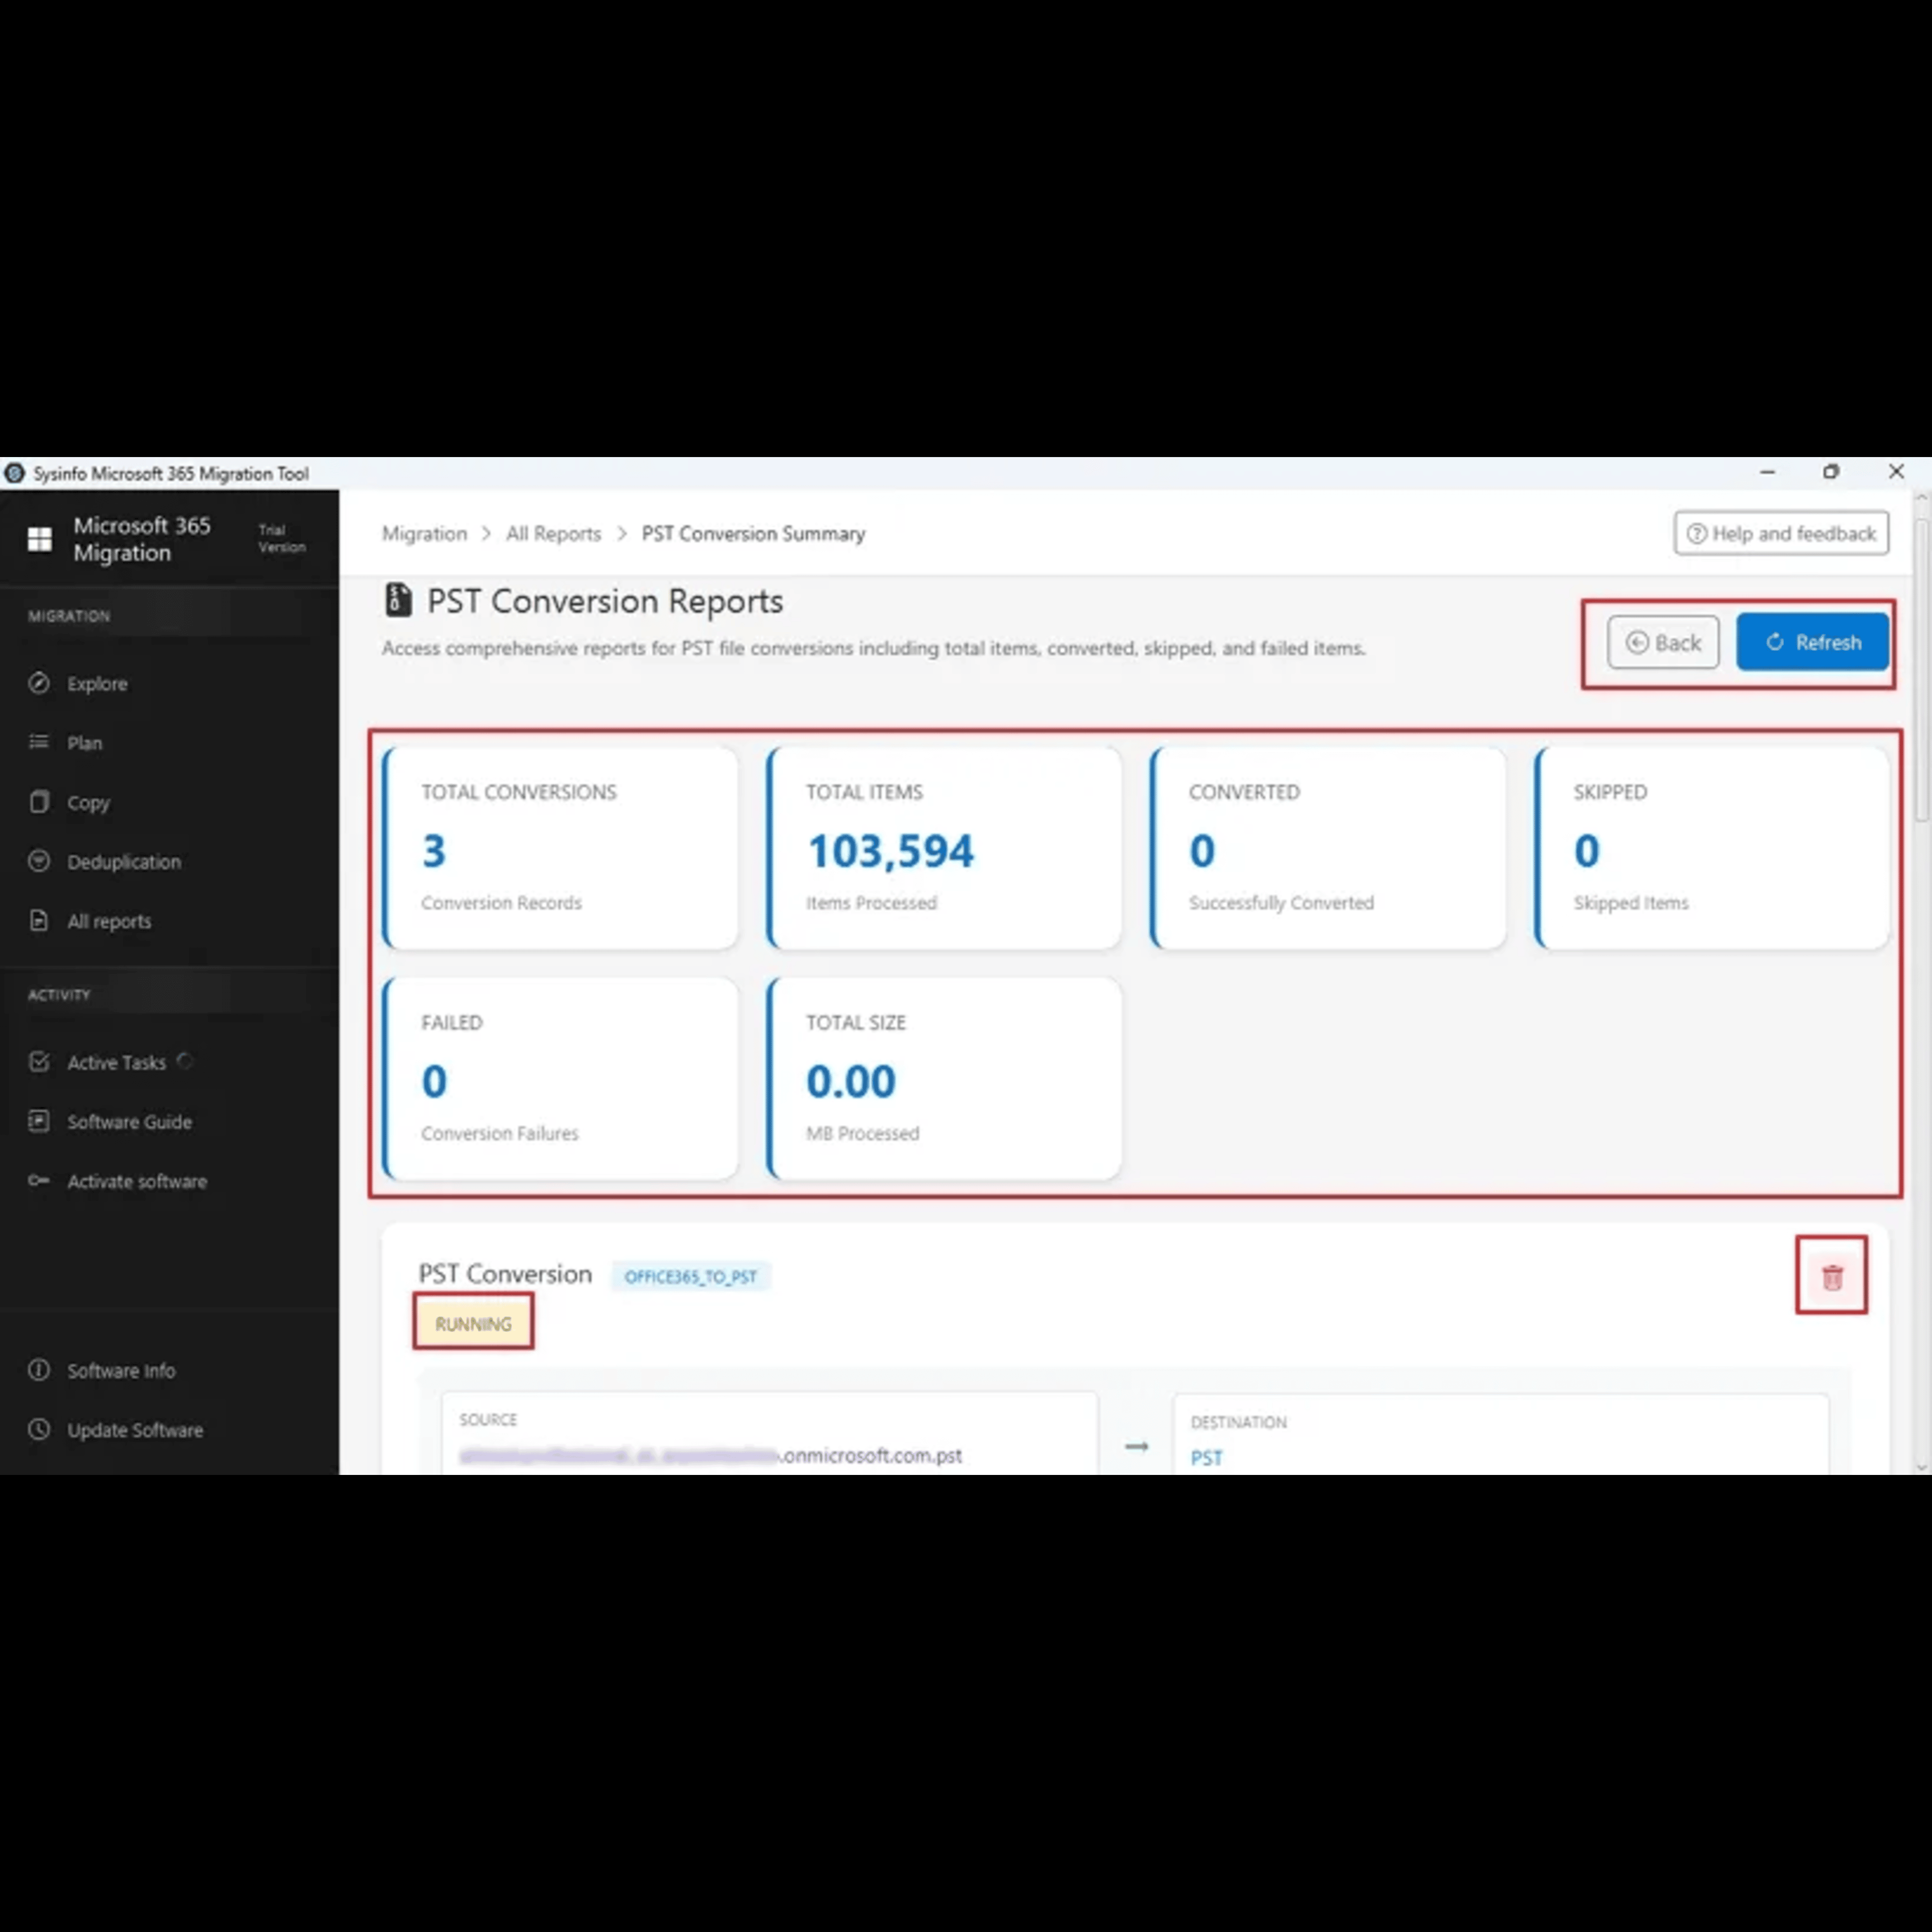Select Update Software in sidebar
The image size is (1932, 1932).
point(135,1431)
